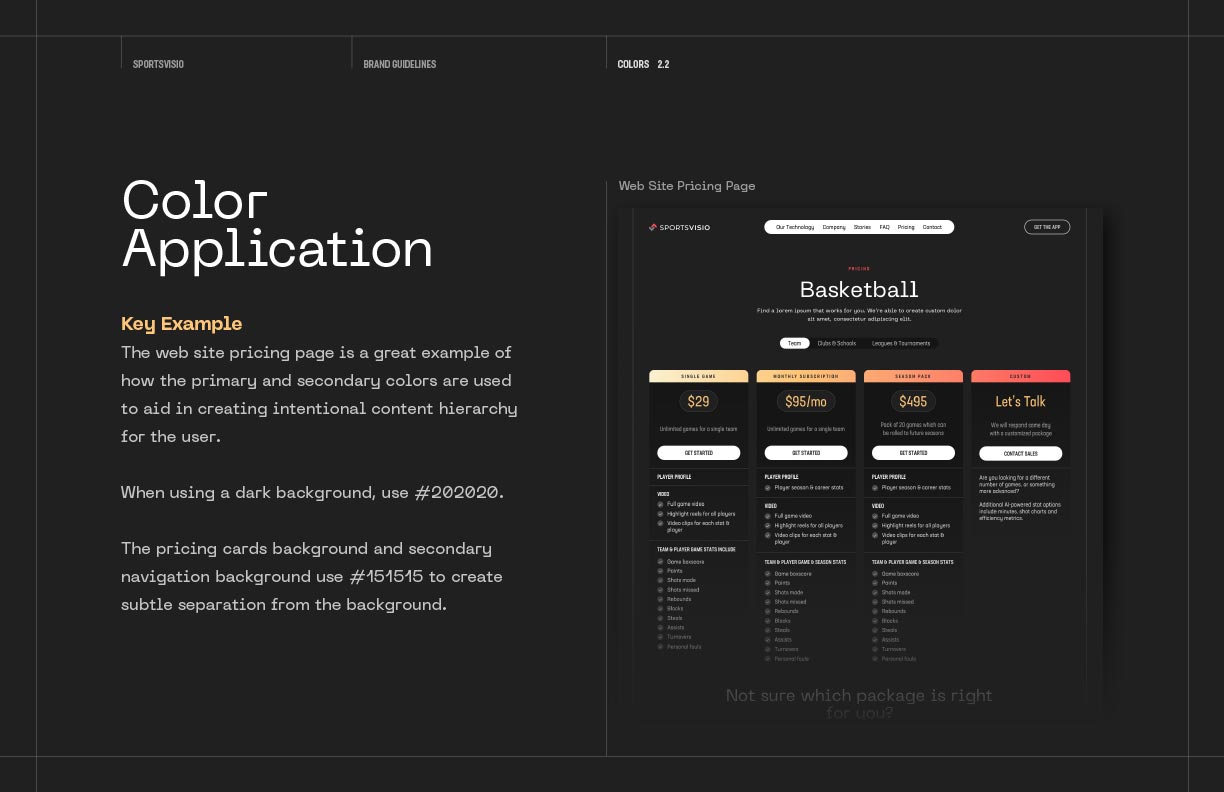This screenshot has height=792, width=1224.
Task: Open the Contact navigation link
Action: coord(932,227)
